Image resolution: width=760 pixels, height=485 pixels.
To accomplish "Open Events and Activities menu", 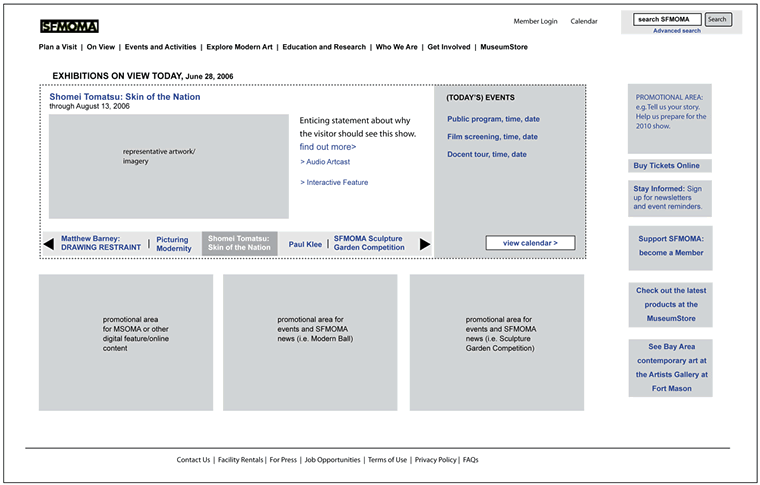I will (x=160, y=47).
